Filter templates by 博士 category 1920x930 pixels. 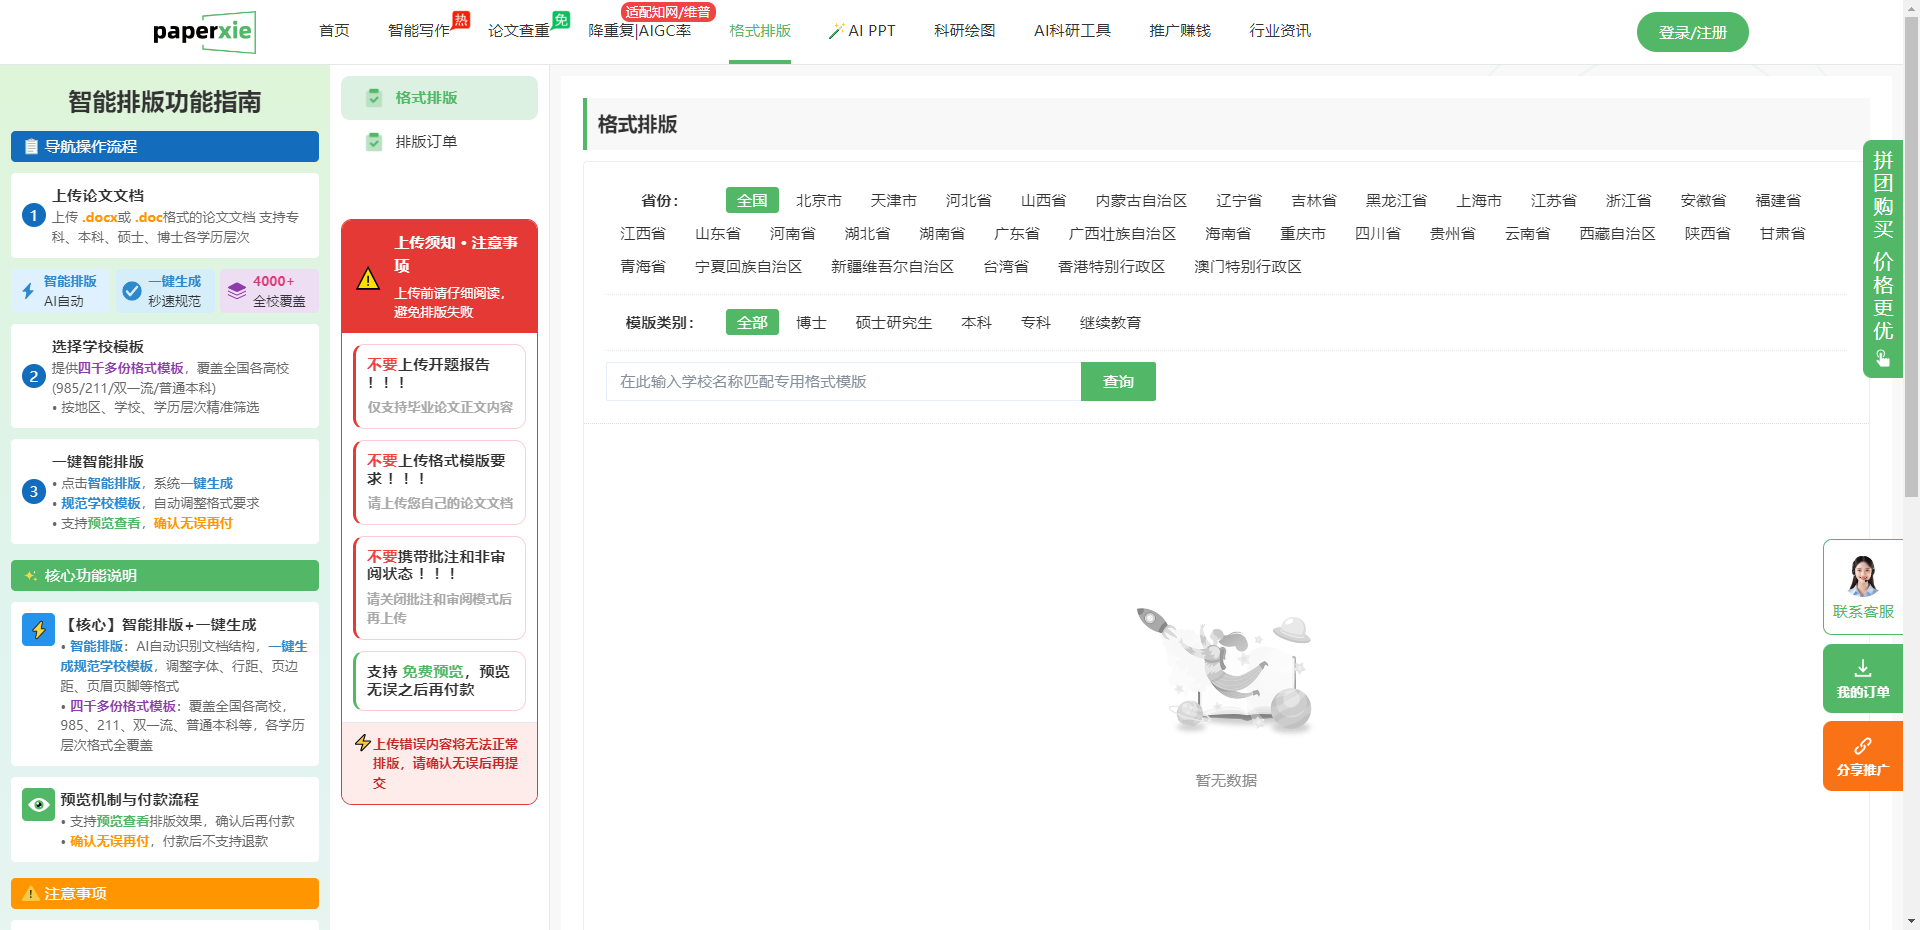[x=810, y=323]
